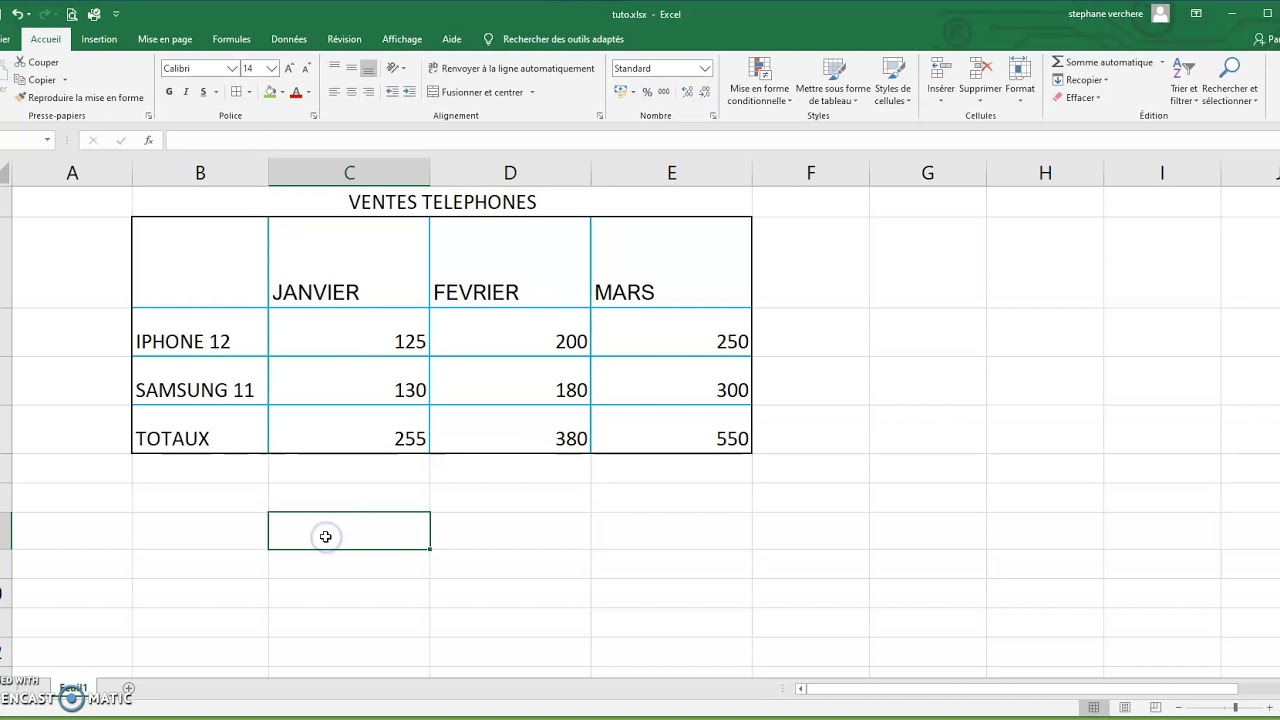Apply thousands separator number format
This screenshot has width=1280, height=720.
664,92
